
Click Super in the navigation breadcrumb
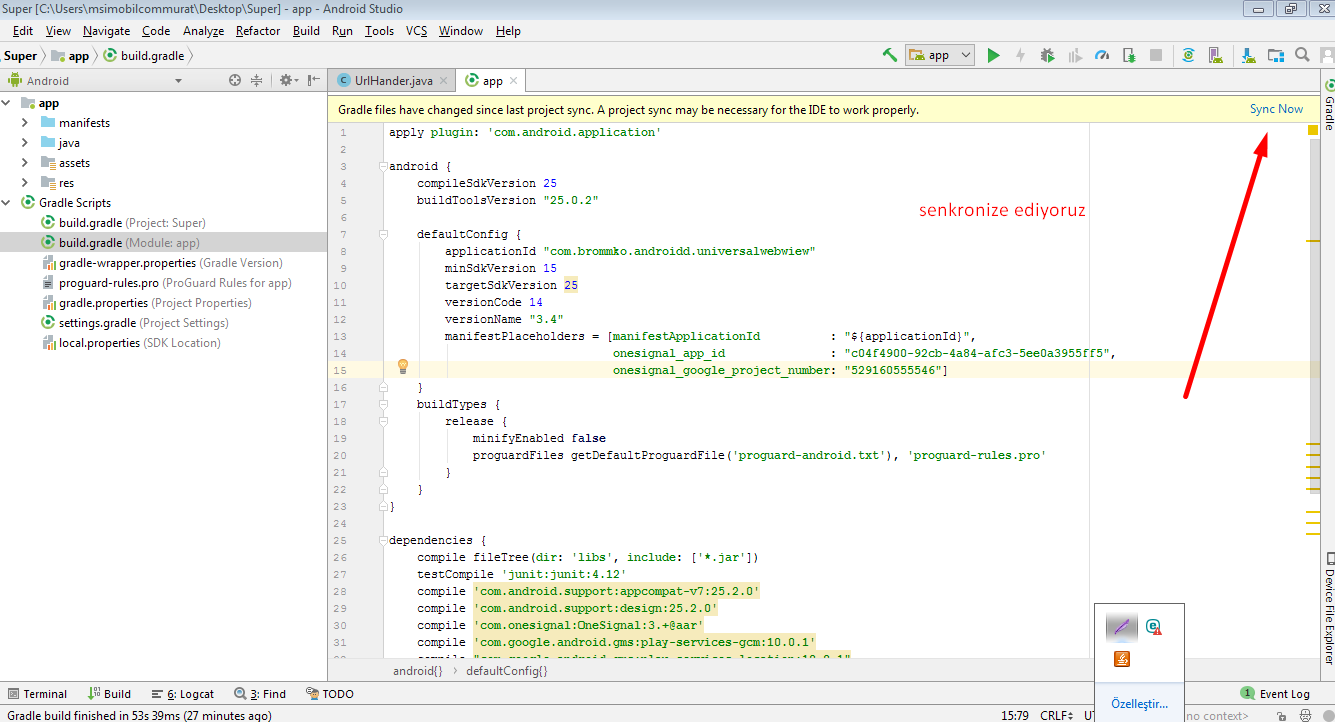(20, 56)
